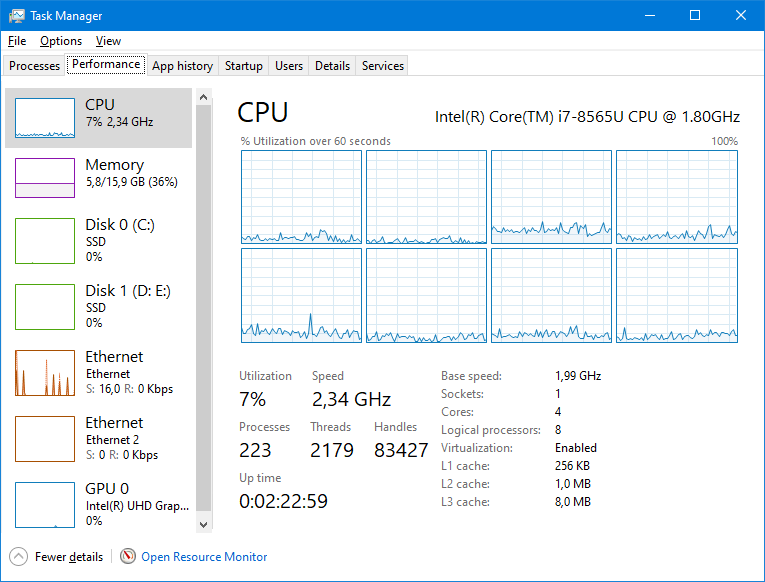Viewport: 765px width, 582px height.
Task: Collapse view with Fewer details chevron
Action: coord(18,557)
